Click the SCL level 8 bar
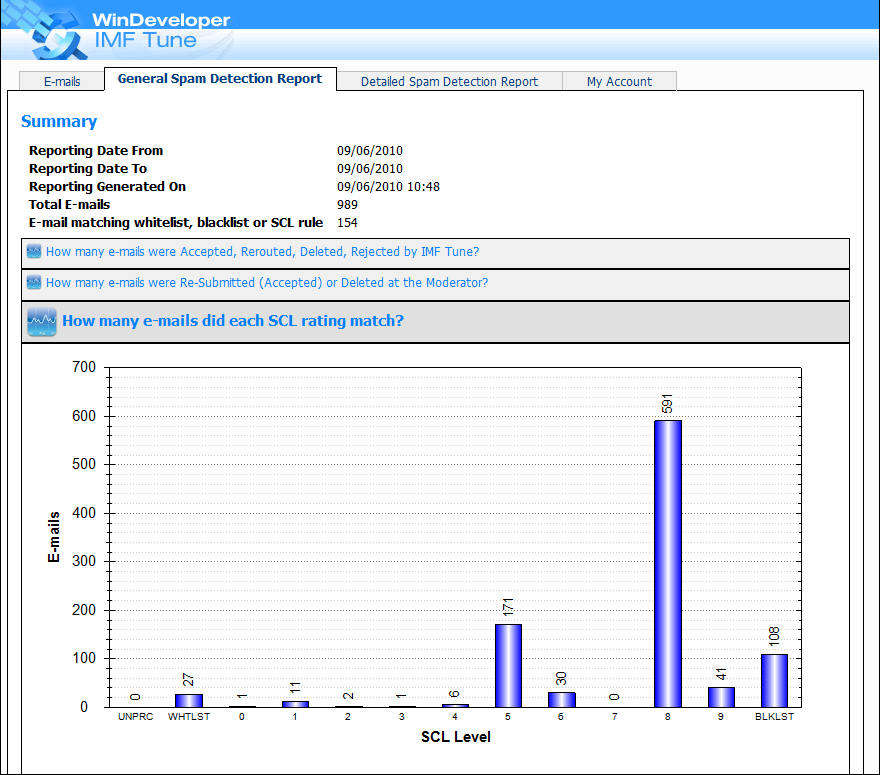Screen dimensions: 880x775 coord(668,563)
